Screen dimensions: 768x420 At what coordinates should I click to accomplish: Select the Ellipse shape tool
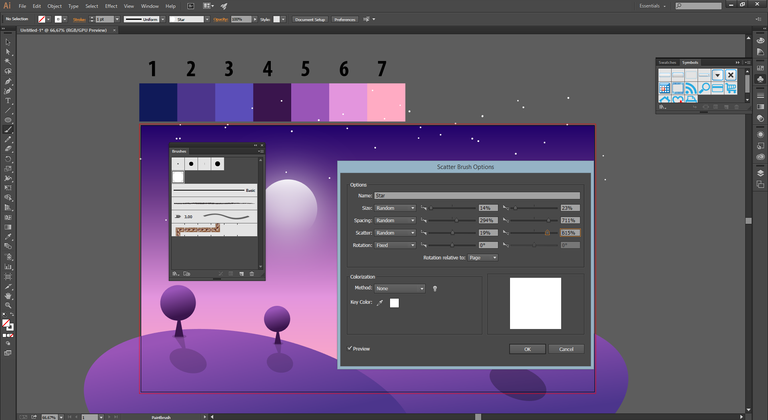[8, 120]
